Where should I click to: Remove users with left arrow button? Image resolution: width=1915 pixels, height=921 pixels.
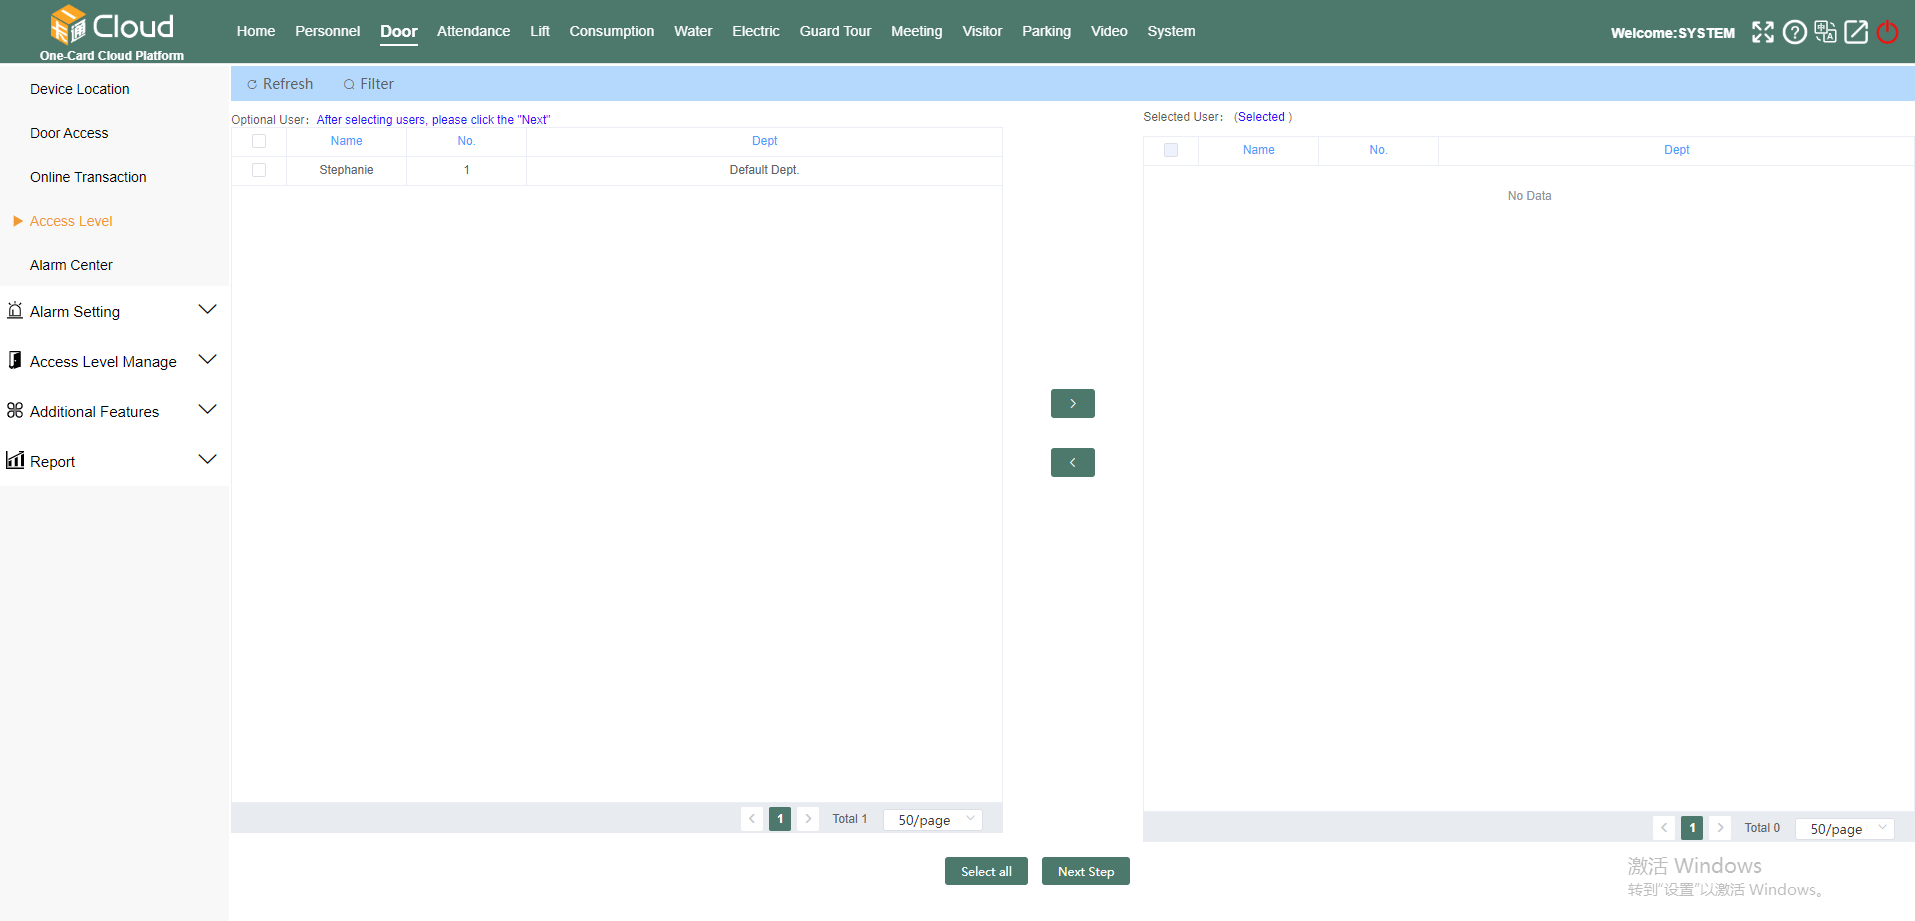tap(1072, 463)
